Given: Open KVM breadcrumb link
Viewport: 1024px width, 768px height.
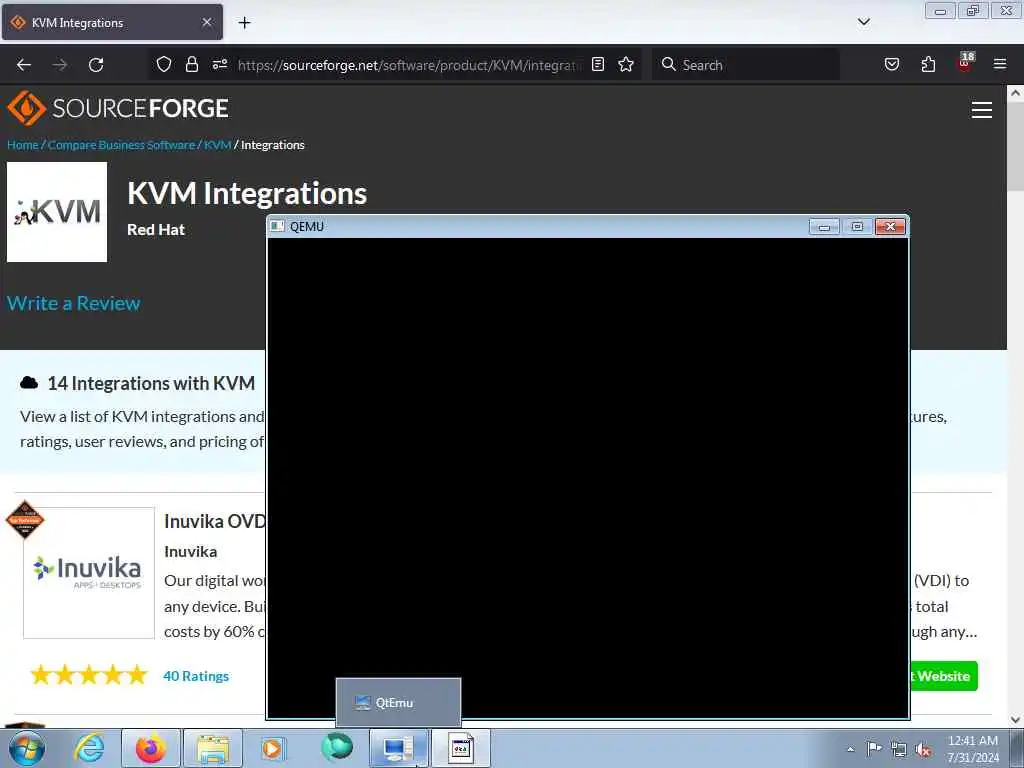Looking at the screenshot, I should tap(217, 145).
